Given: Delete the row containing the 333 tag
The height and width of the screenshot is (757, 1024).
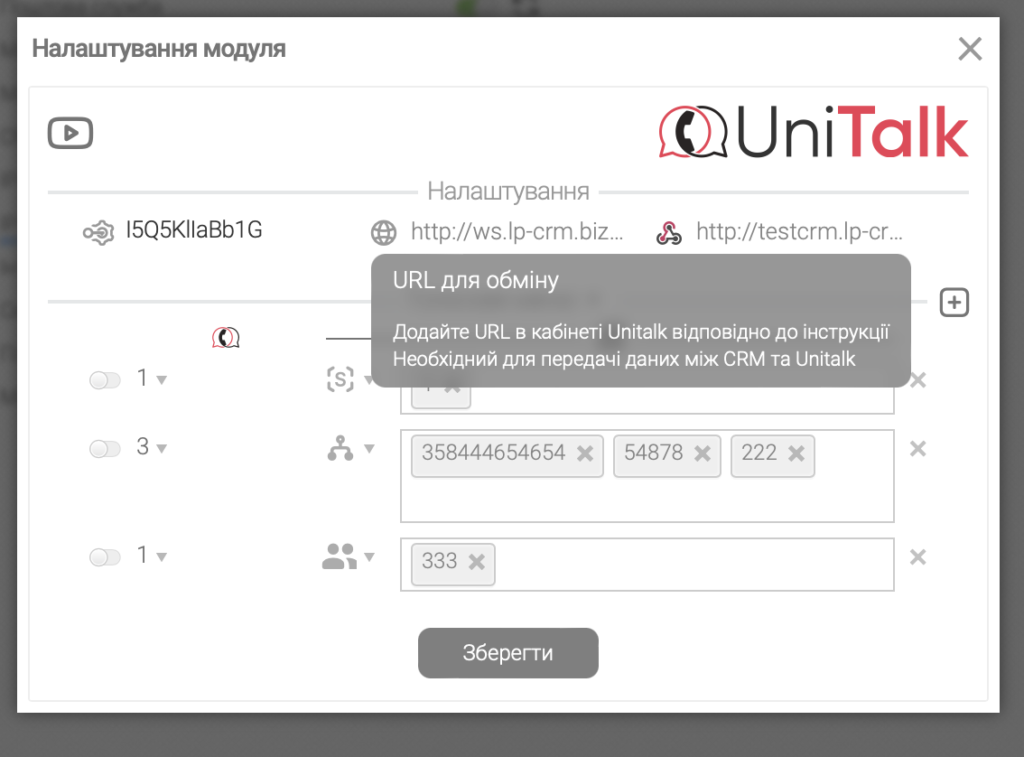Looking at the screenshot, I should point(917,557).
